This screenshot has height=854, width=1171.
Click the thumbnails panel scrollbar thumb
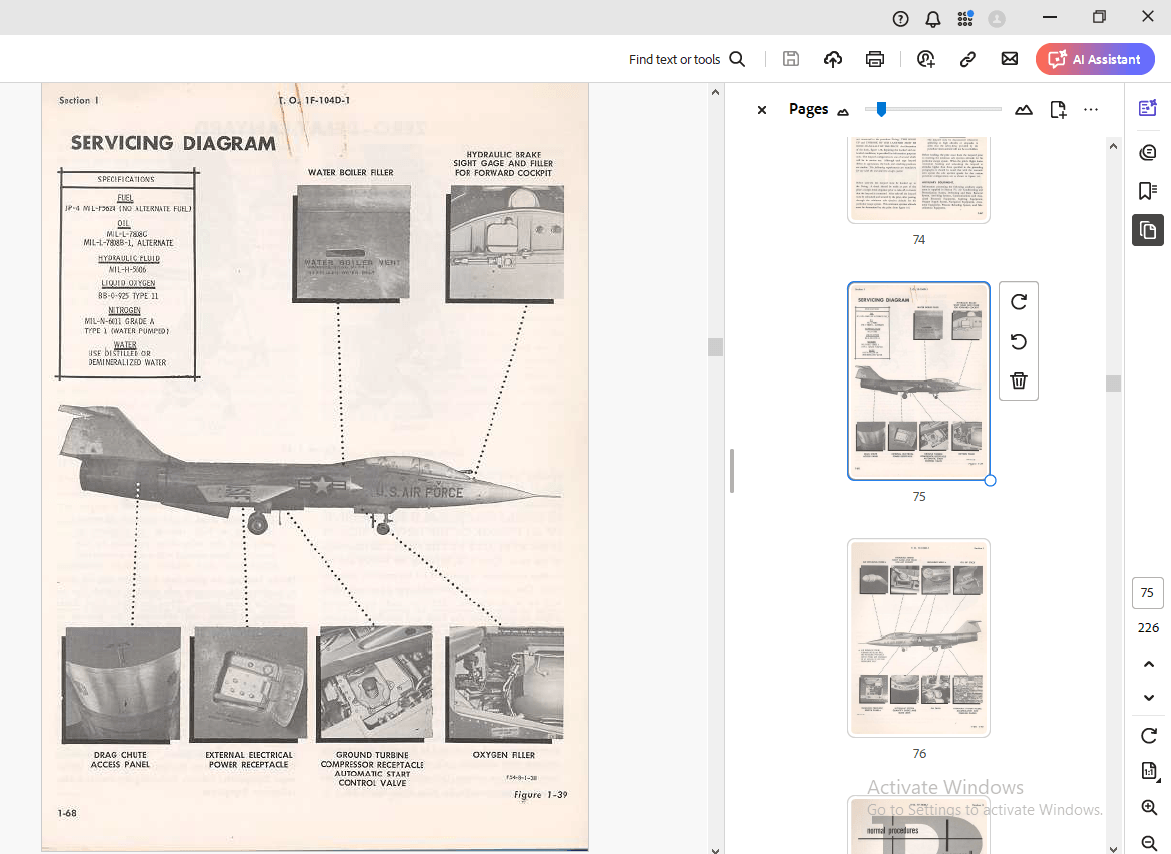click(x=1113, y=383)
